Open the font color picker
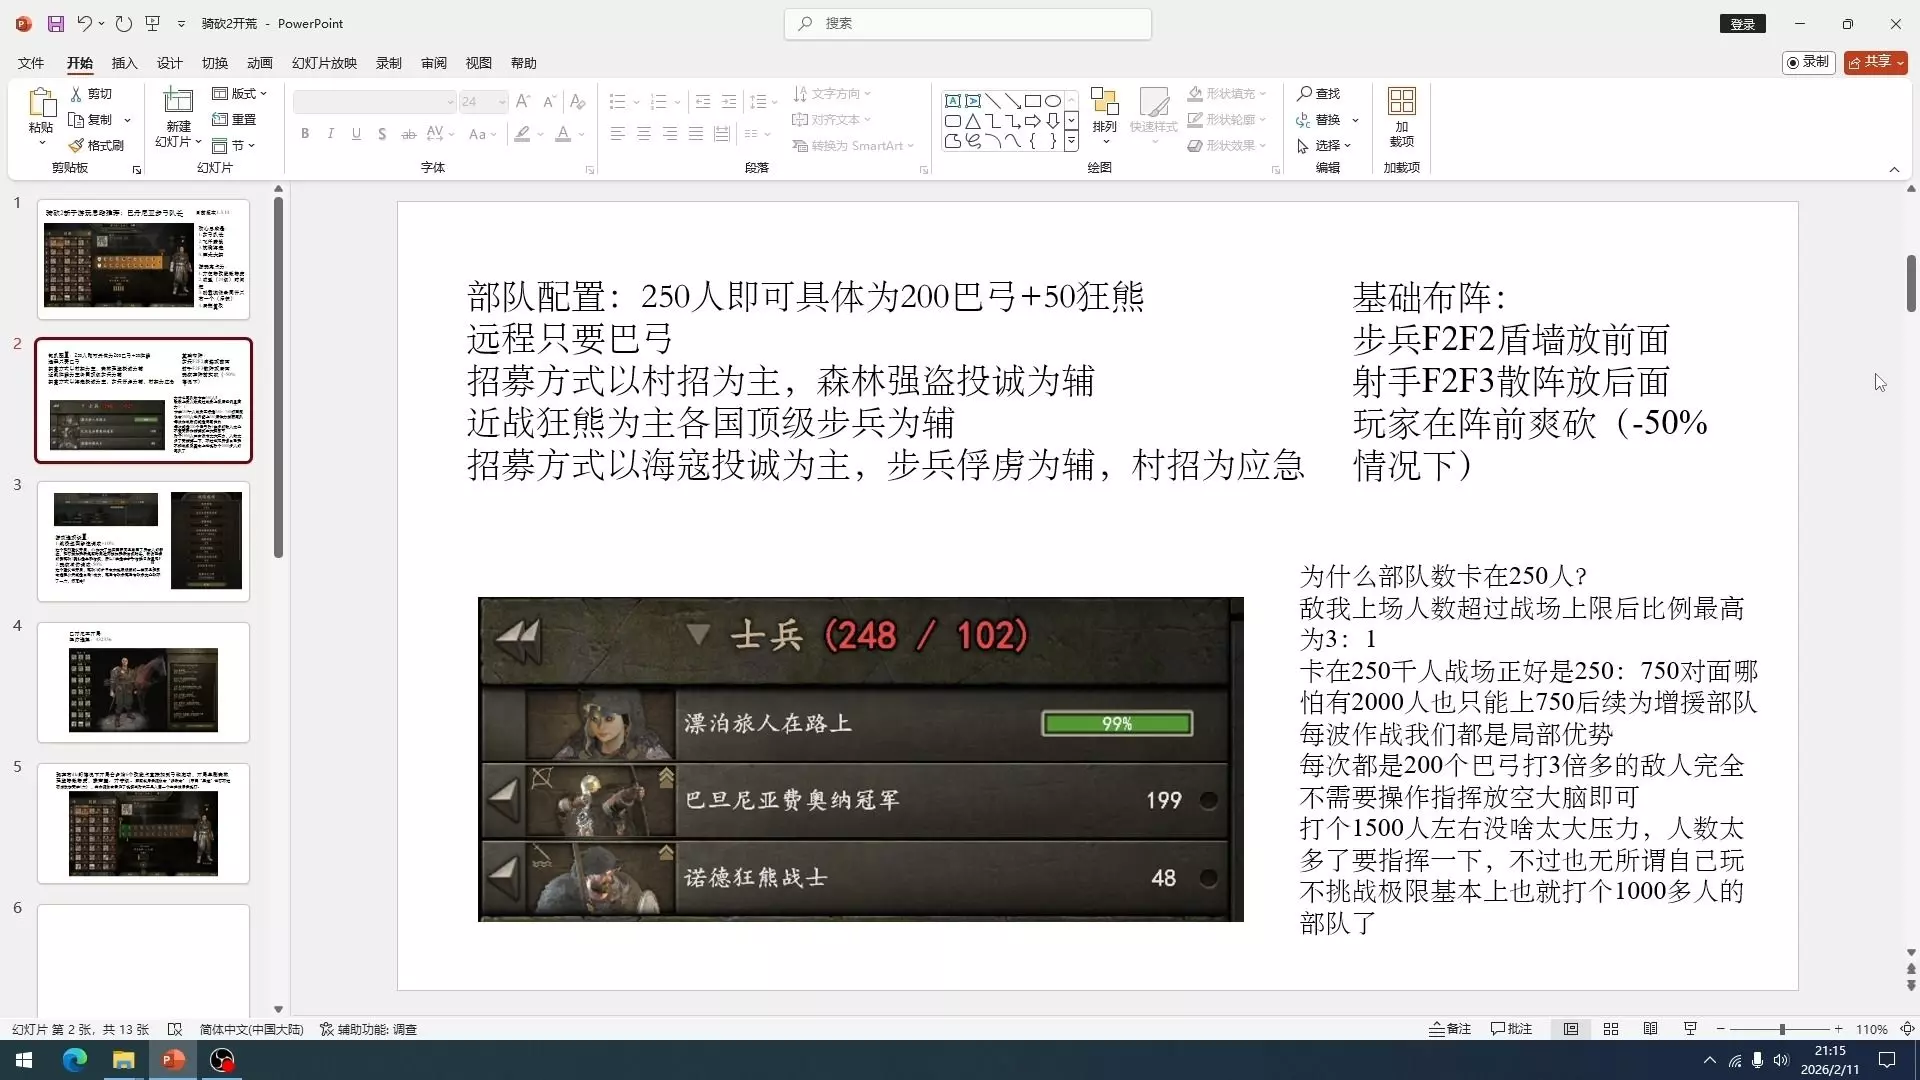 point(563,134)
